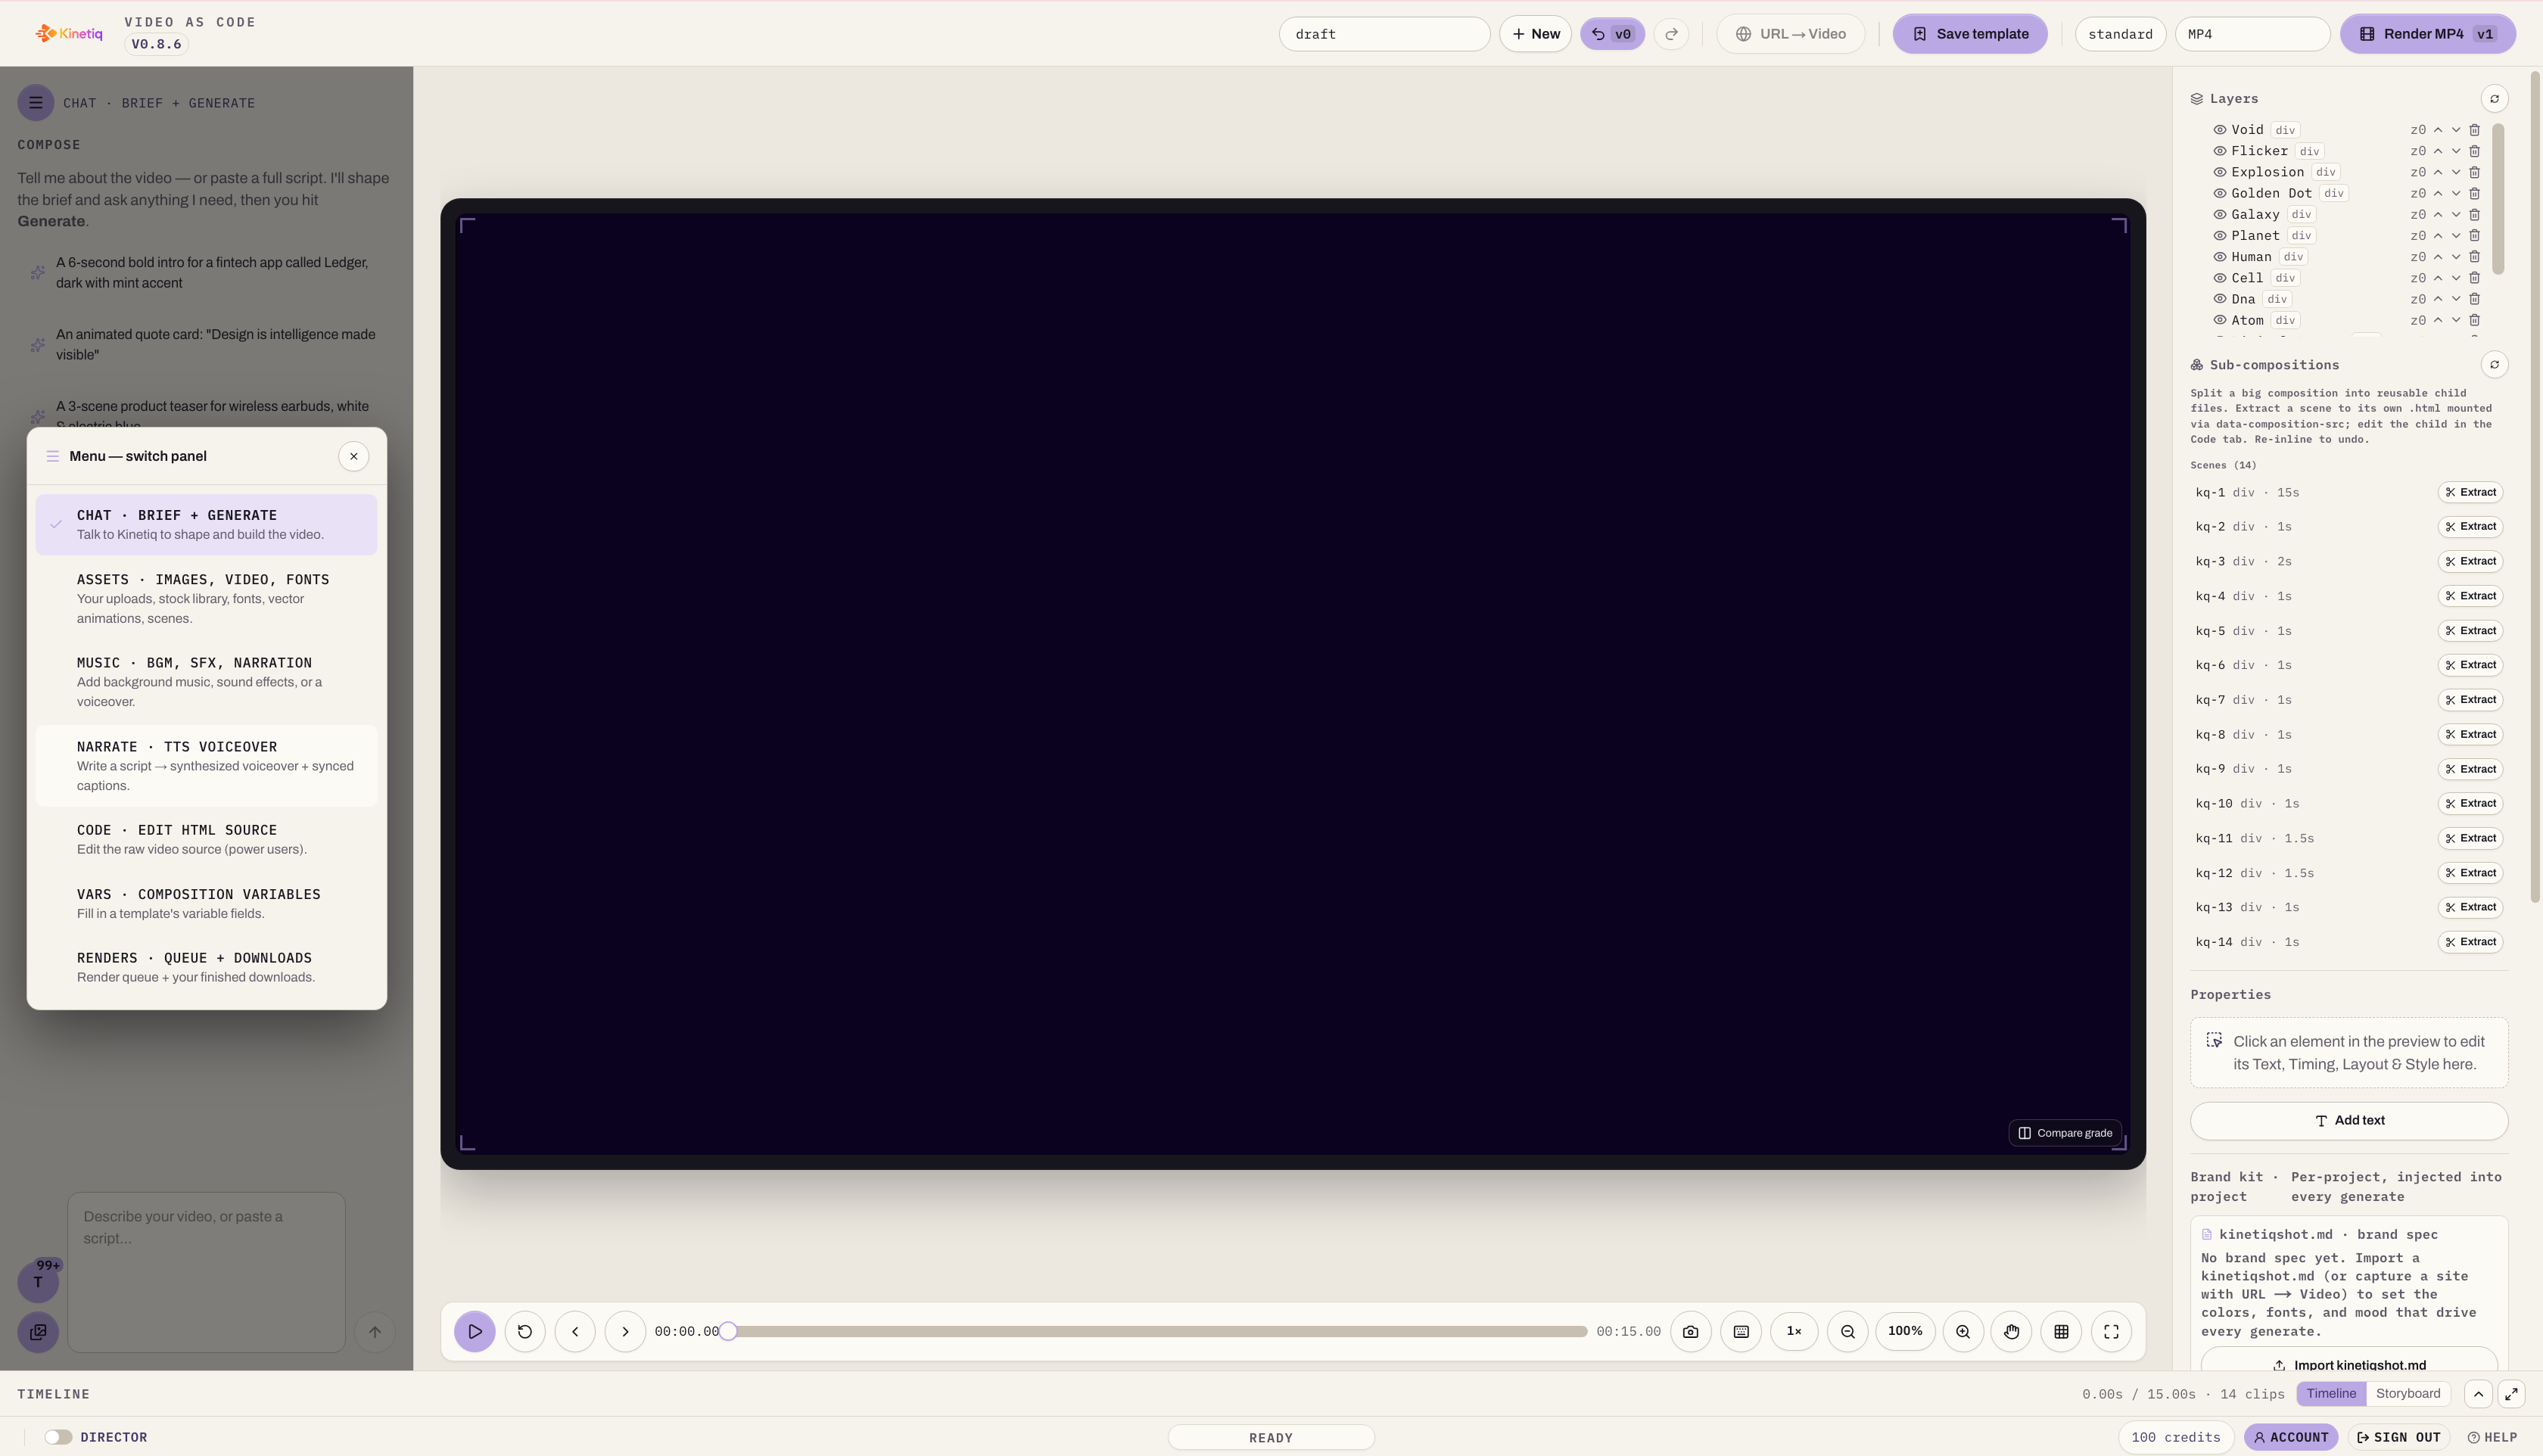Click the Save template button

(x=1969, y=34)
